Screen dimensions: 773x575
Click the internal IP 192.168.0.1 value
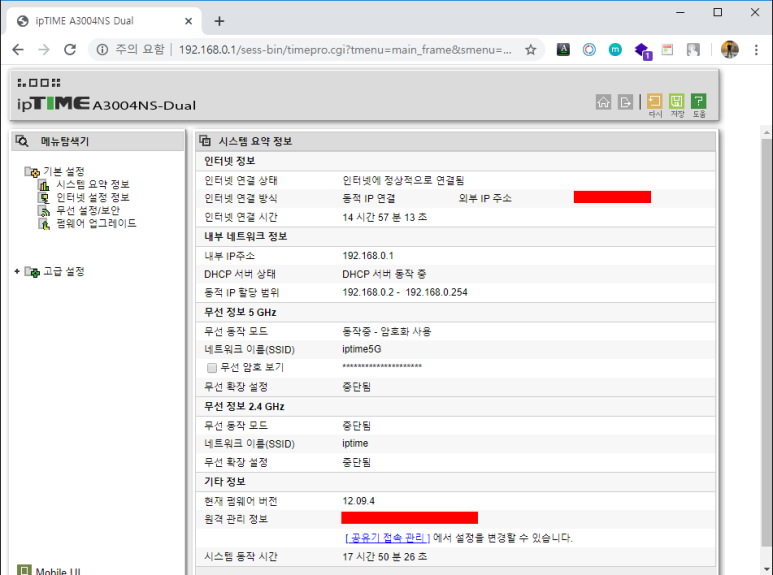(x=368, y=255)
